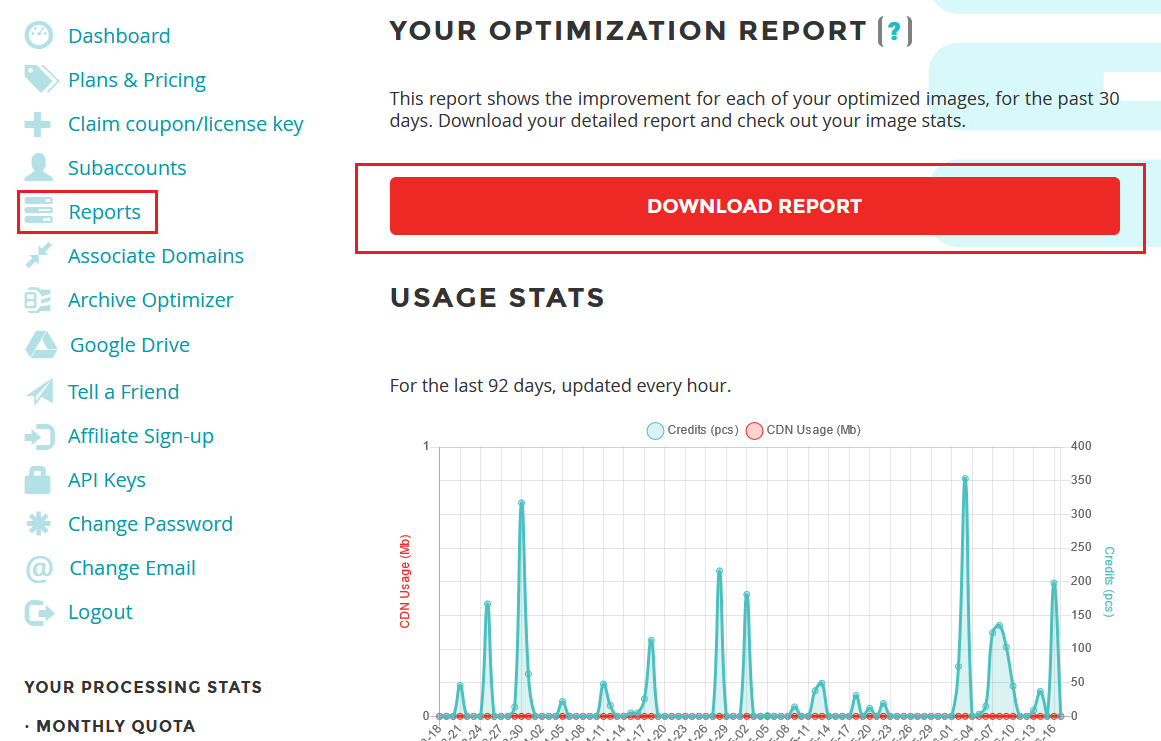Open the optimization report help question mark

click(894, 32)
